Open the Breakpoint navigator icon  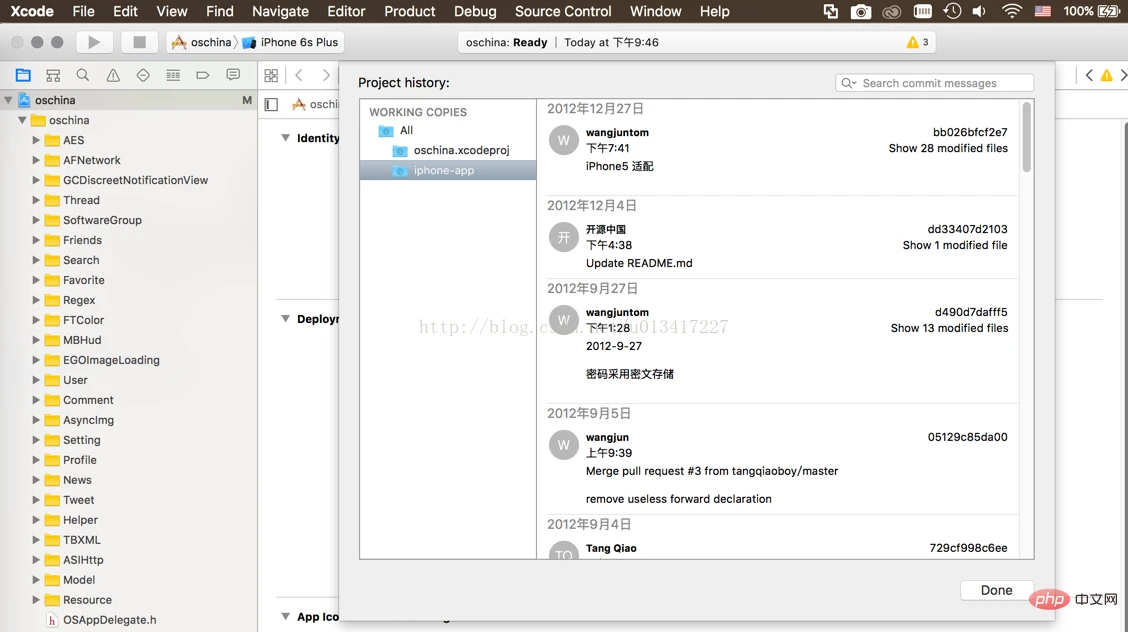tap(203, 75)
